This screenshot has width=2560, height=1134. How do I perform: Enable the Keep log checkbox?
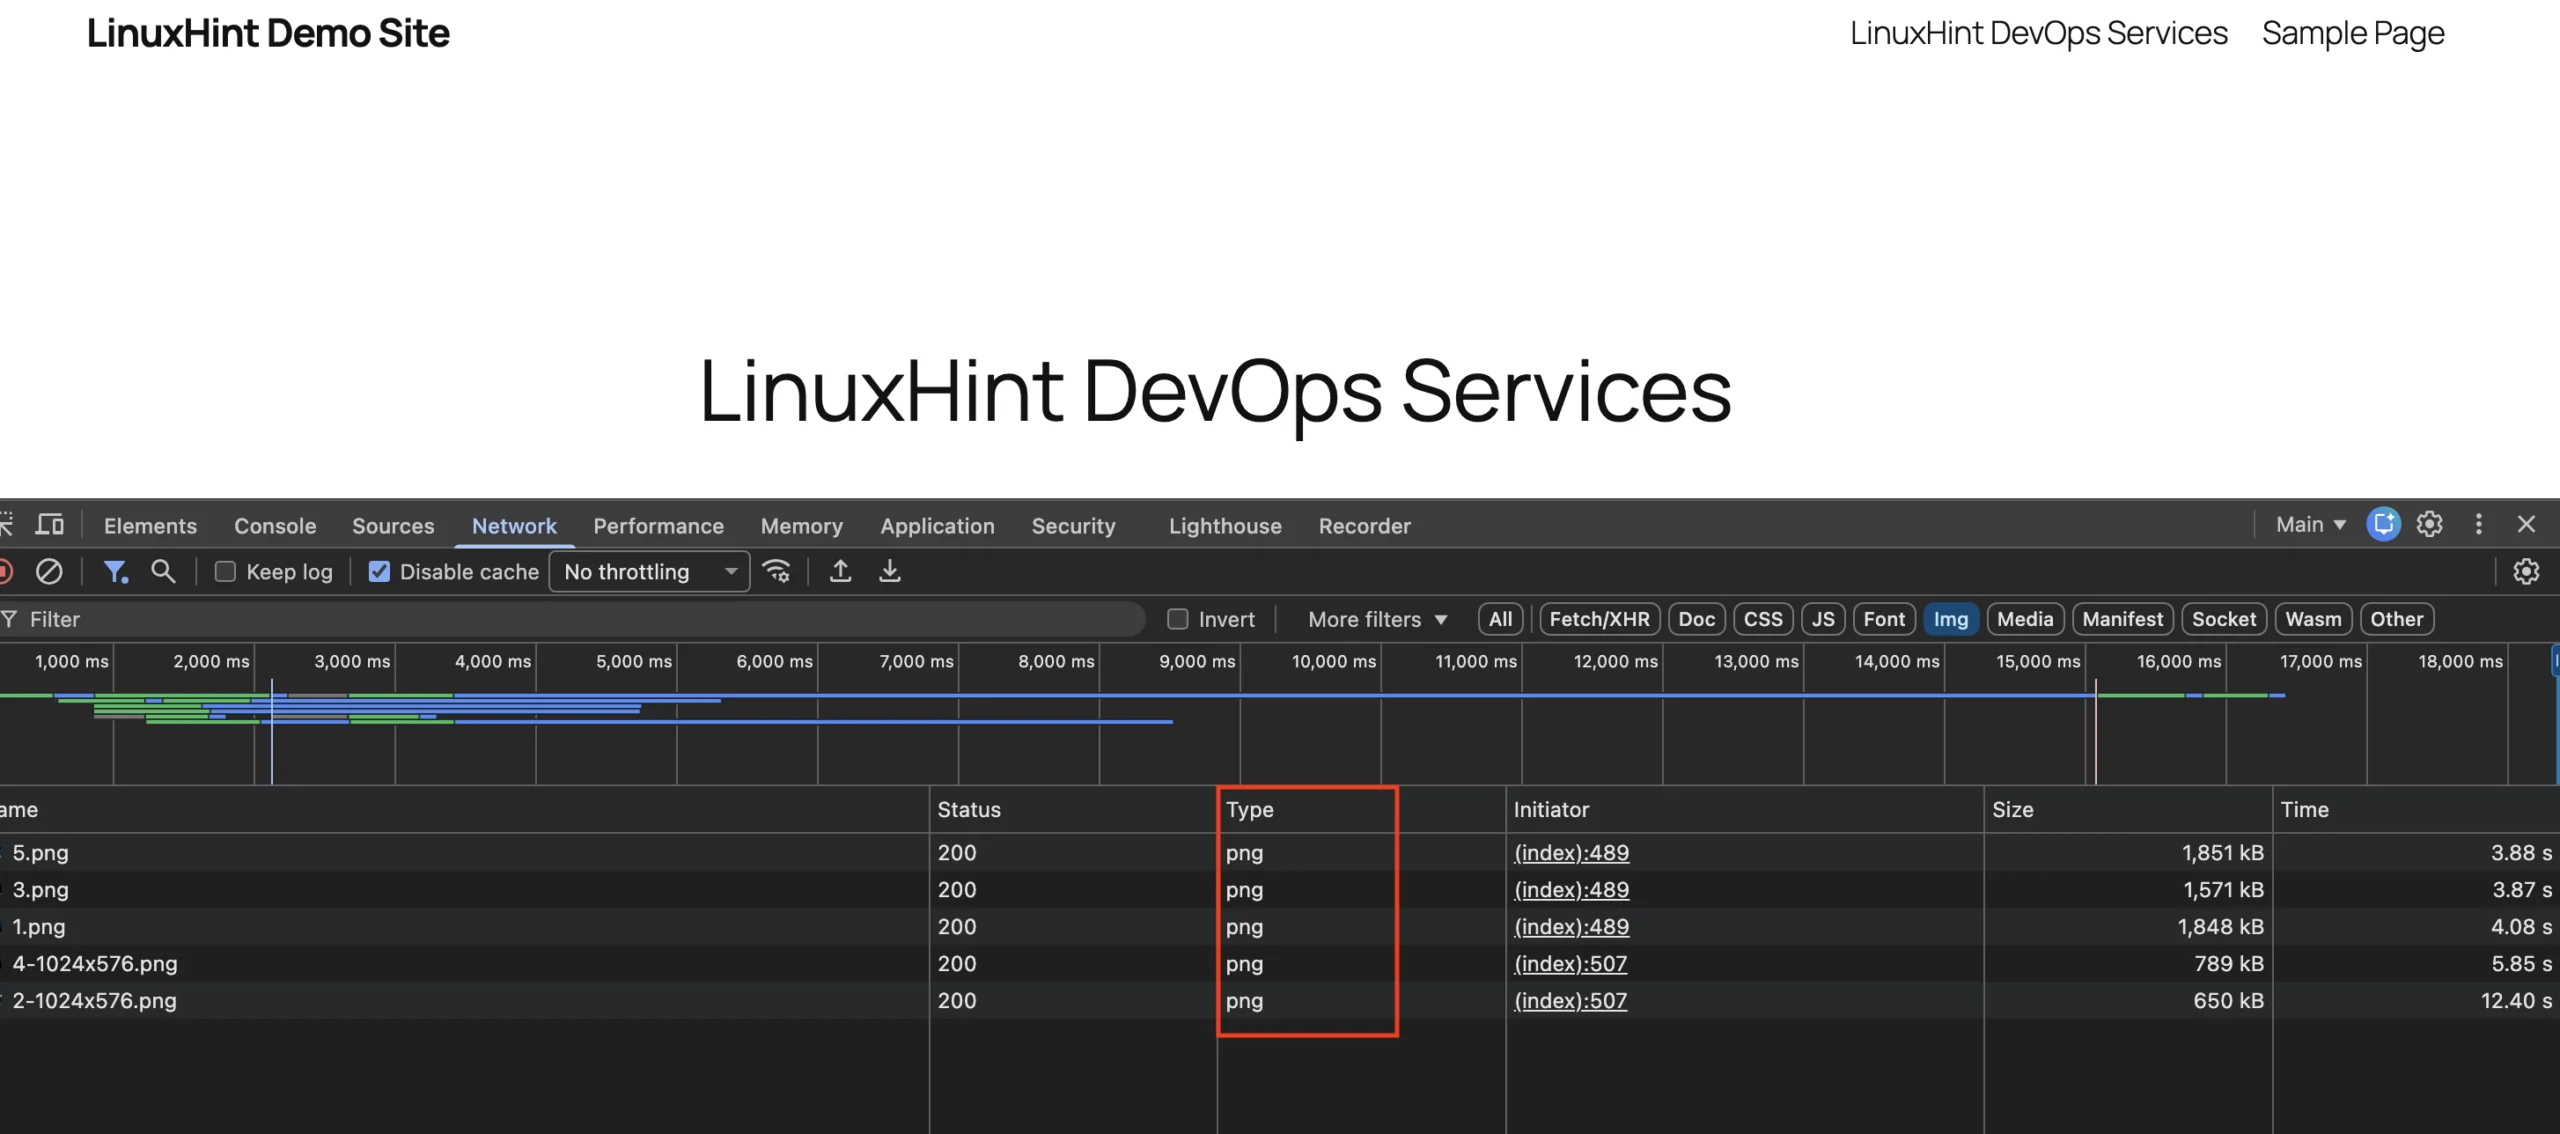(225, 571)
